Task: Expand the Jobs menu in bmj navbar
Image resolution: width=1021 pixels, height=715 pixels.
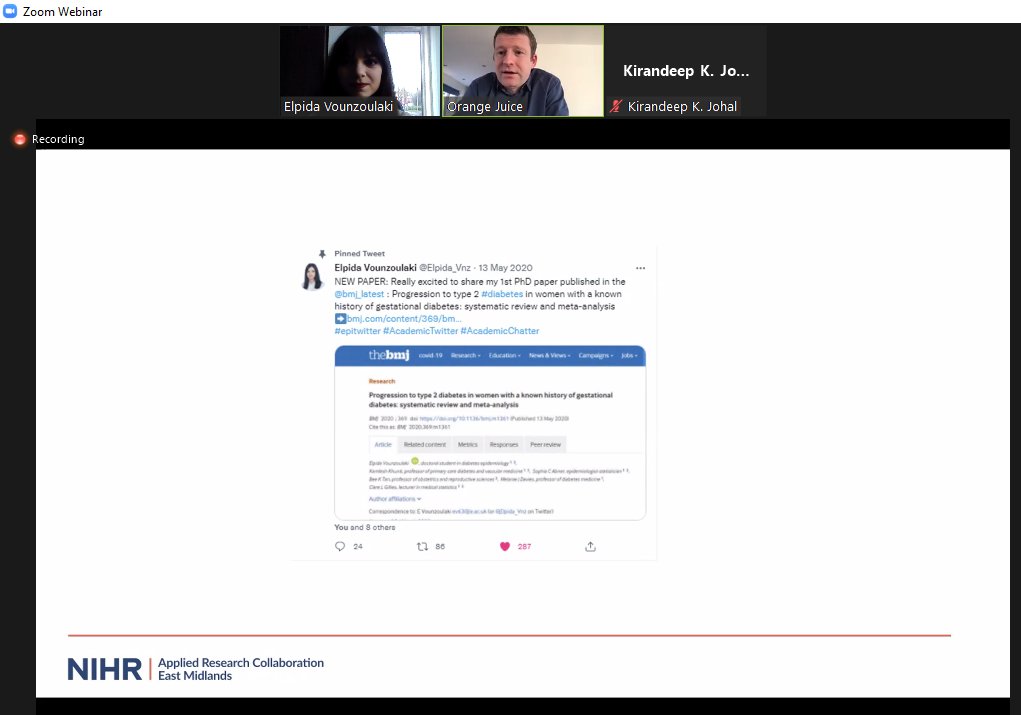Action: (629, 356)
